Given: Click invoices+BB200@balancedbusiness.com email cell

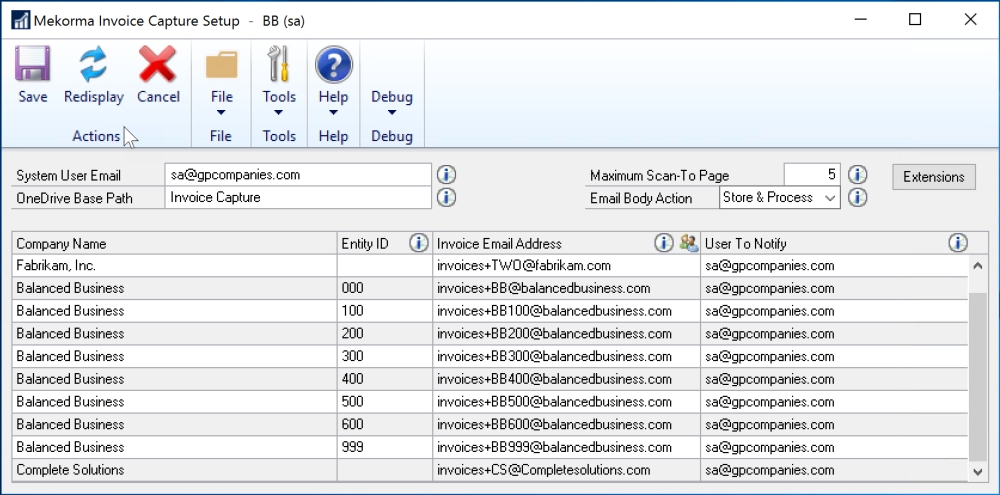Looking at the screenshot, I should 566,334.
